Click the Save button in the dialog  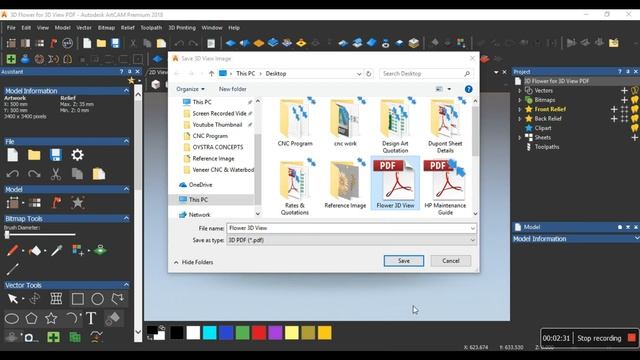coord(404,261)
